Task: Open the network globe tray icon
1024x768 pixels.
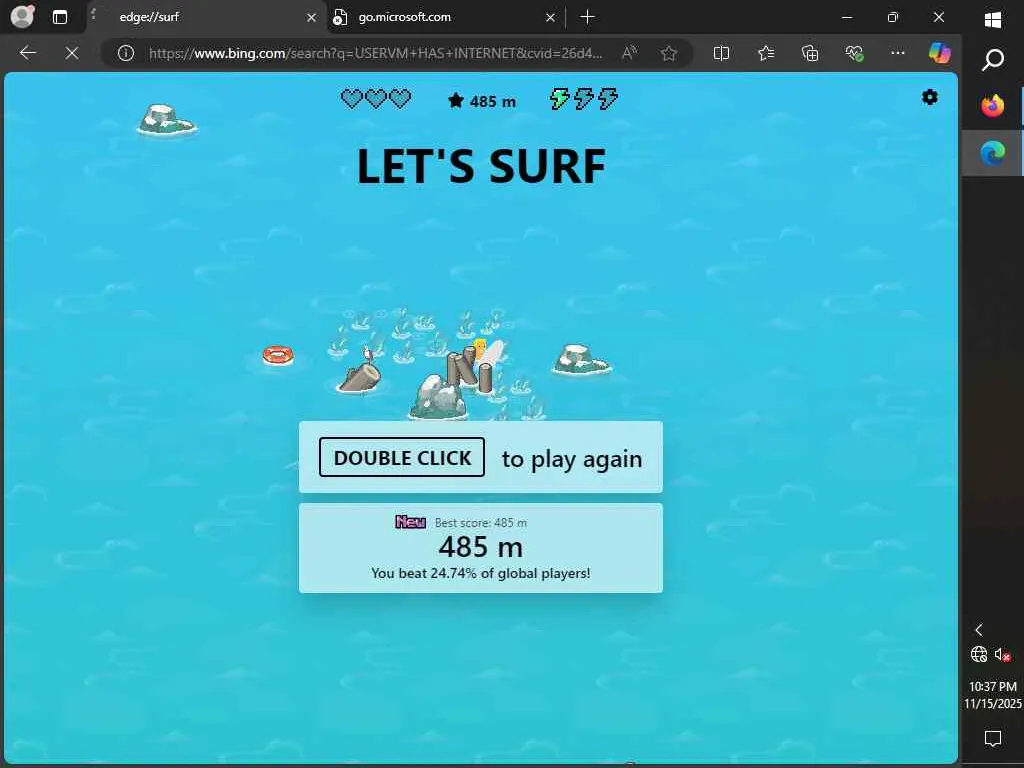Action: [978, 654]
